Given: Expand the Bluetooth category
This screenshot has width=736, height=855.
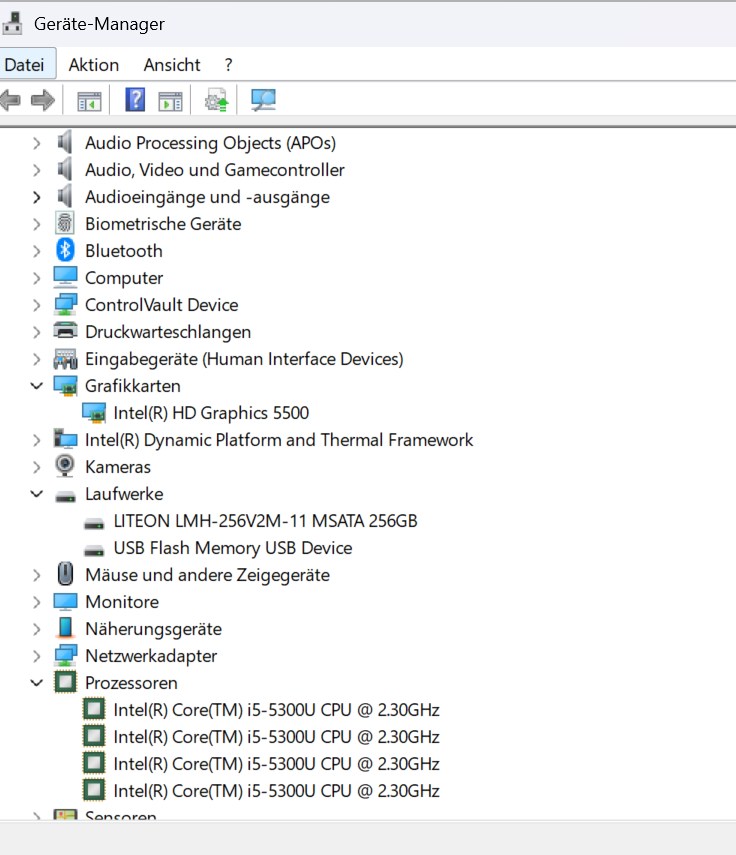Looking at the screenshot, I should (x=37, y=251).
